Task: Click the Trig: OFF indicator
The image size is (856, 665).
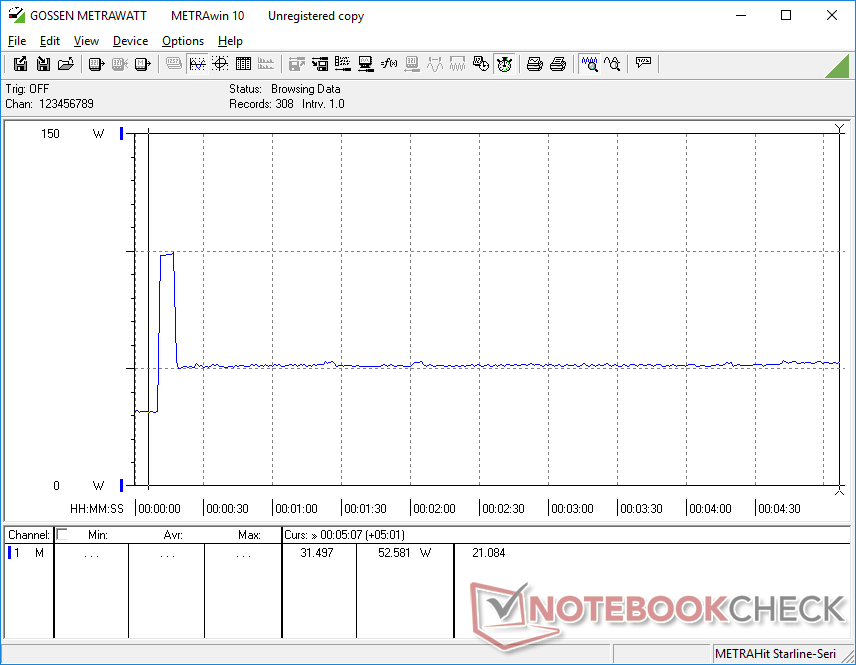Action: click(27, 88)
